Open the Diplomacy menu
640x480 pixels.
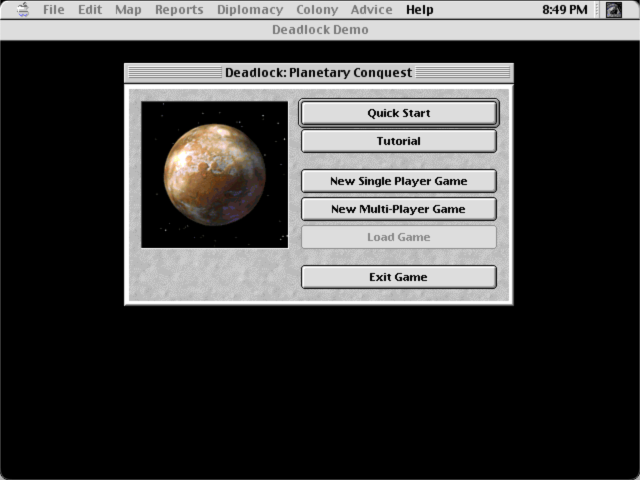coord(250,9)
